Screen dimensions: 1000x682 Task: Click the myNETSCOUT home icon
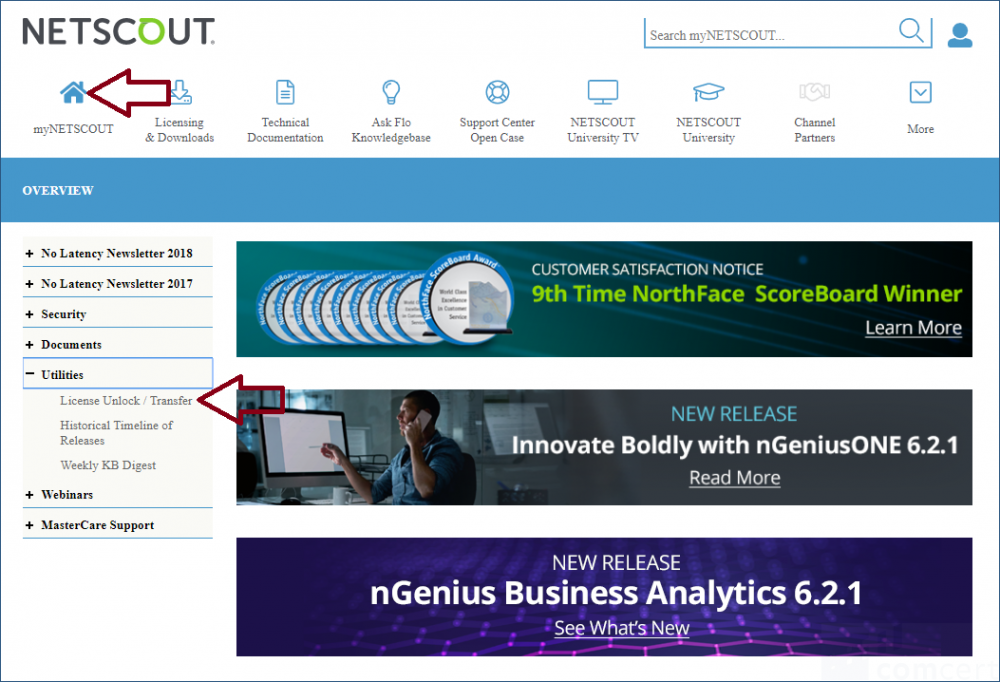point(72,92)
